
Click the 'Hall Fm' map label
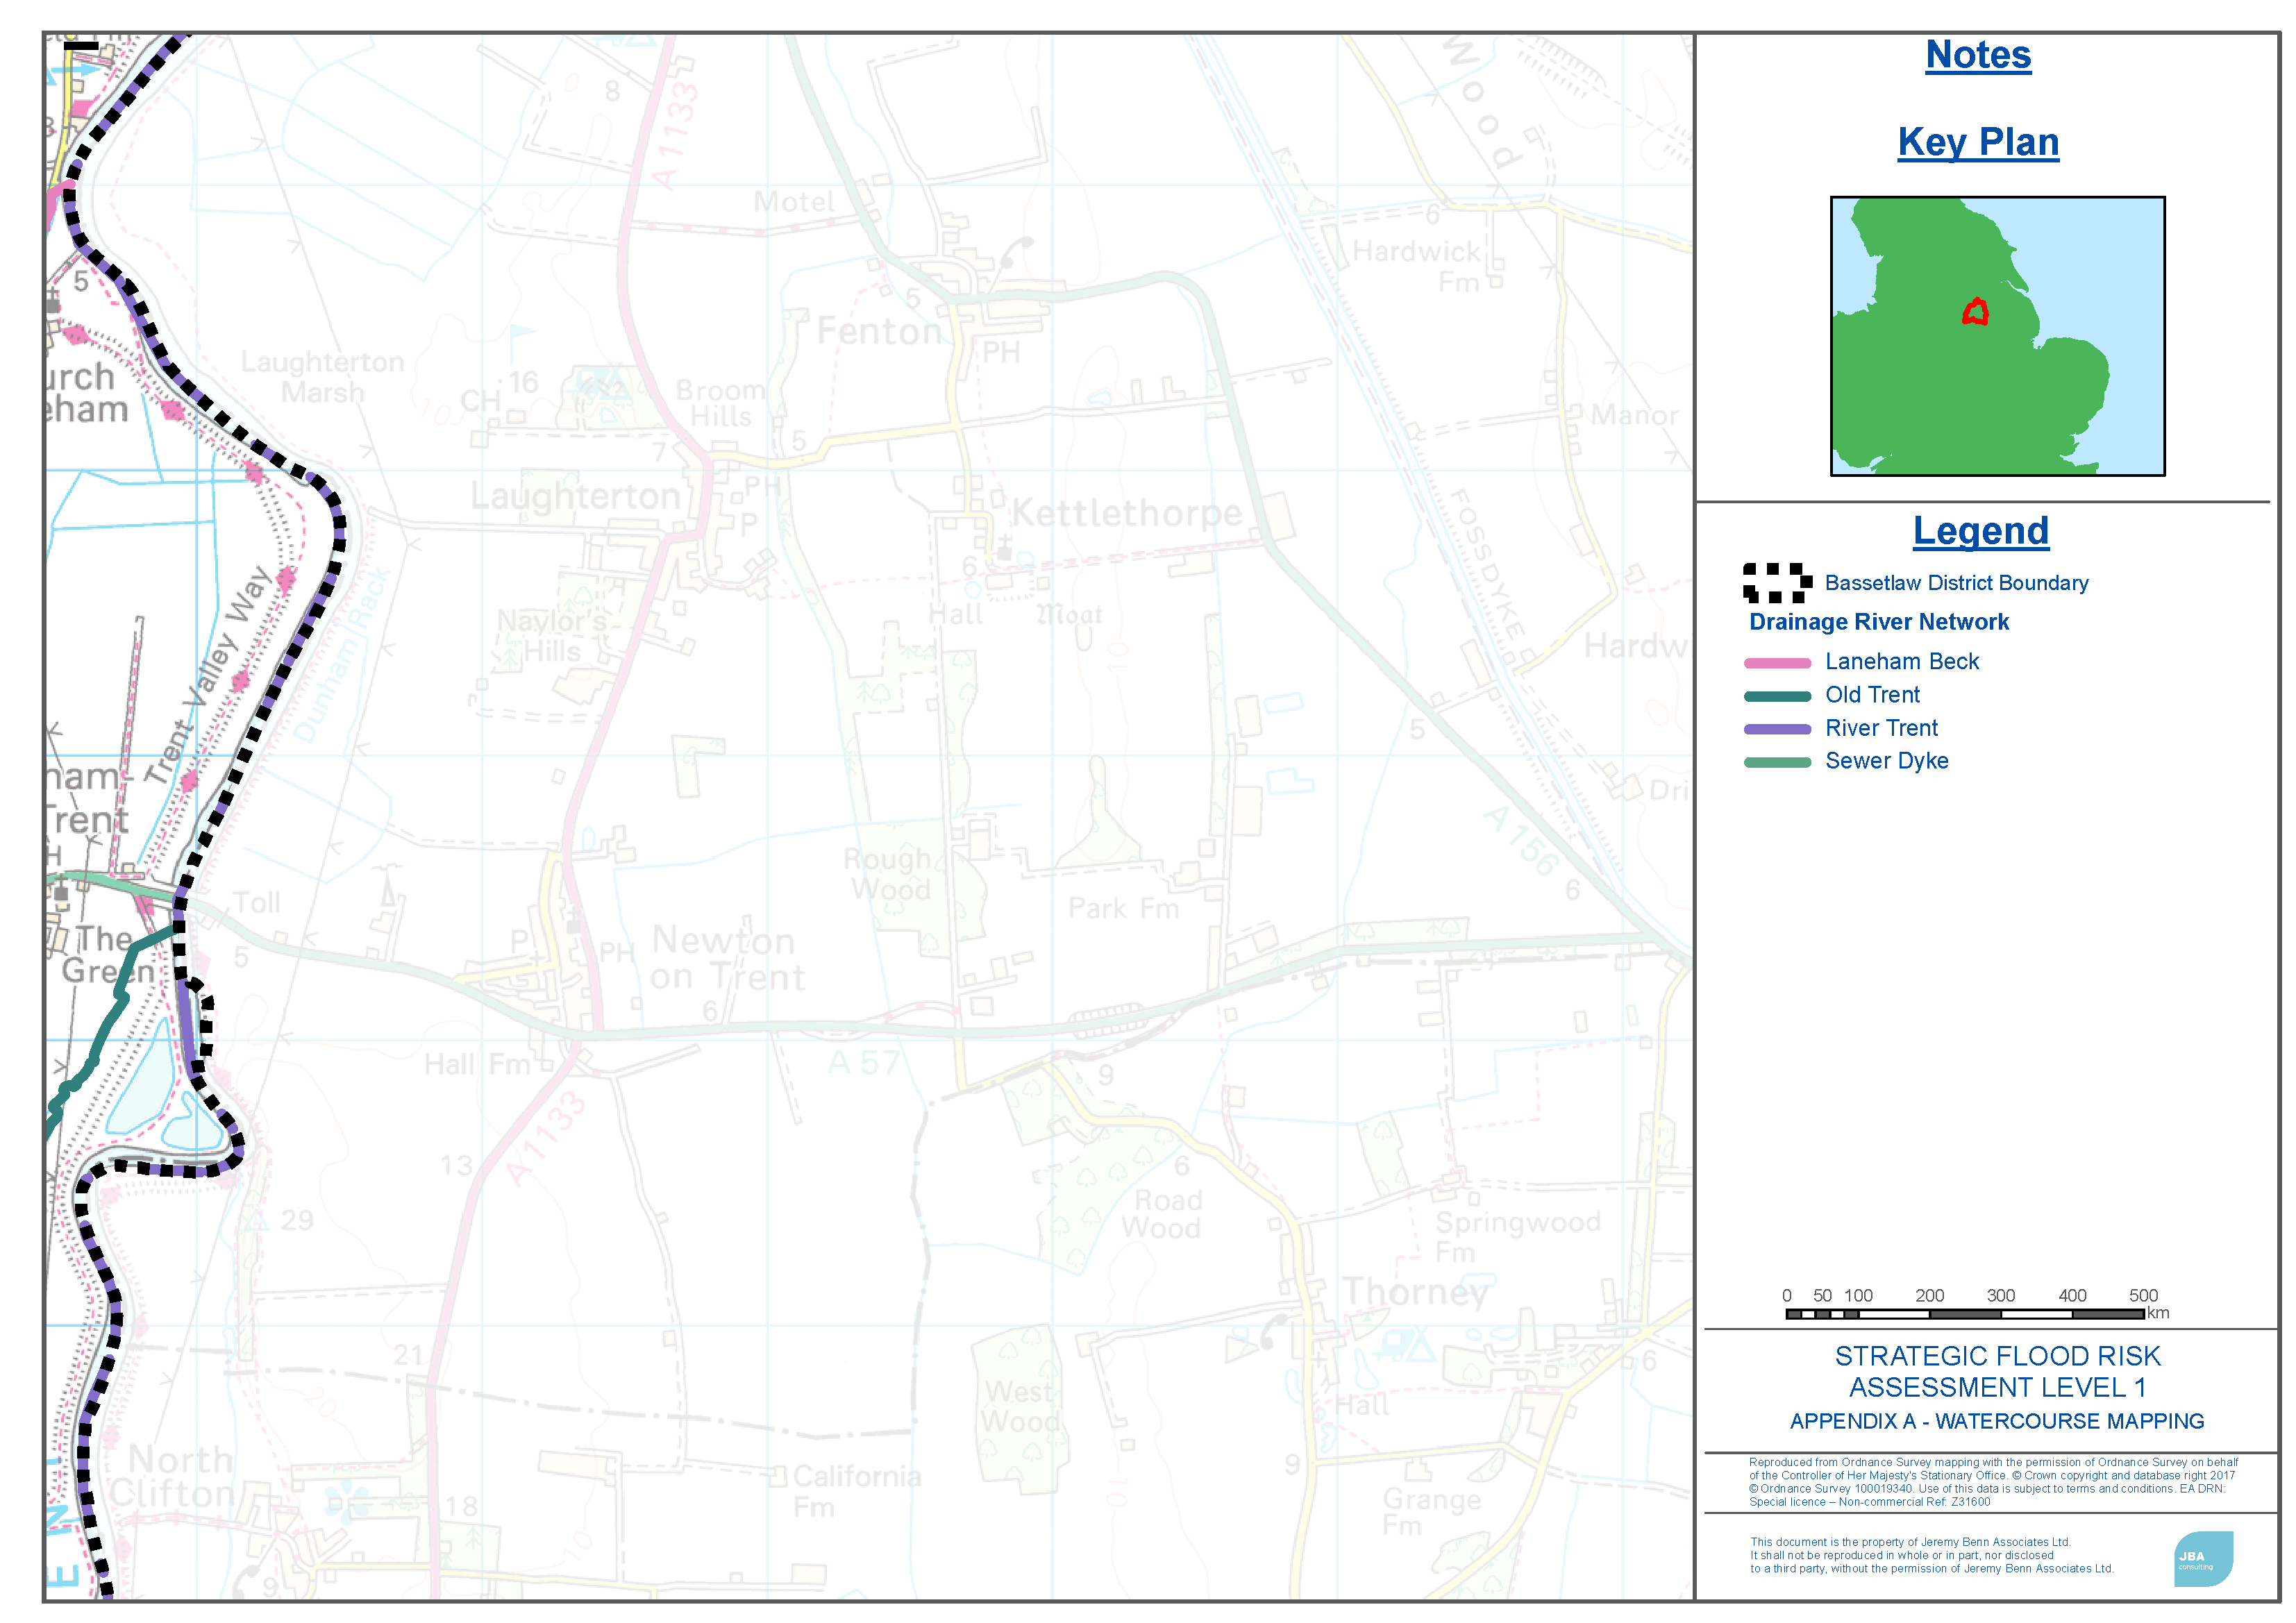(x=476, y=1064)
